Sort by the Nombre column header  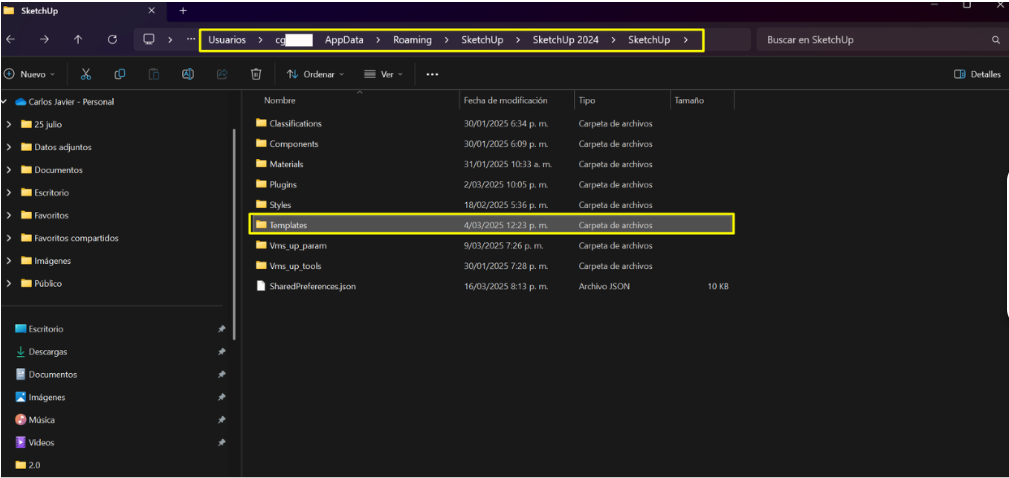coord(280,101)
